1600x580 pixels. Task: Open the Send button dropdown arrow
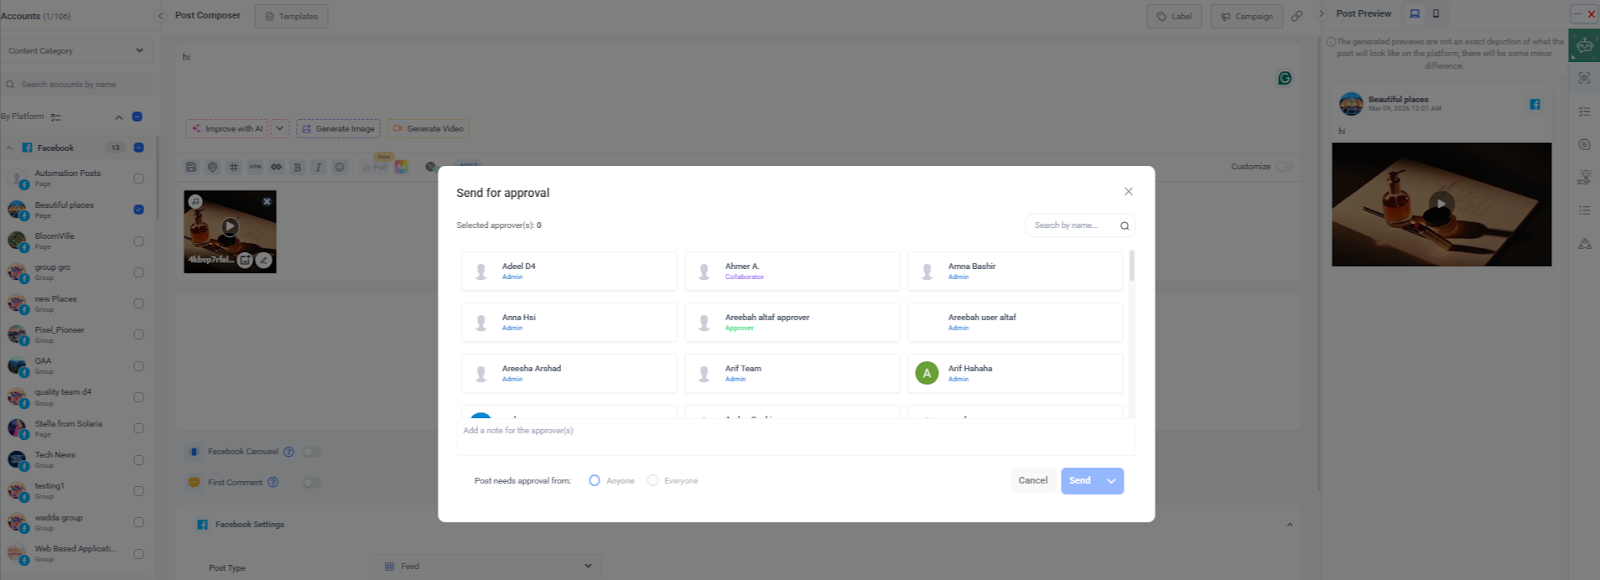point(1111,481)
